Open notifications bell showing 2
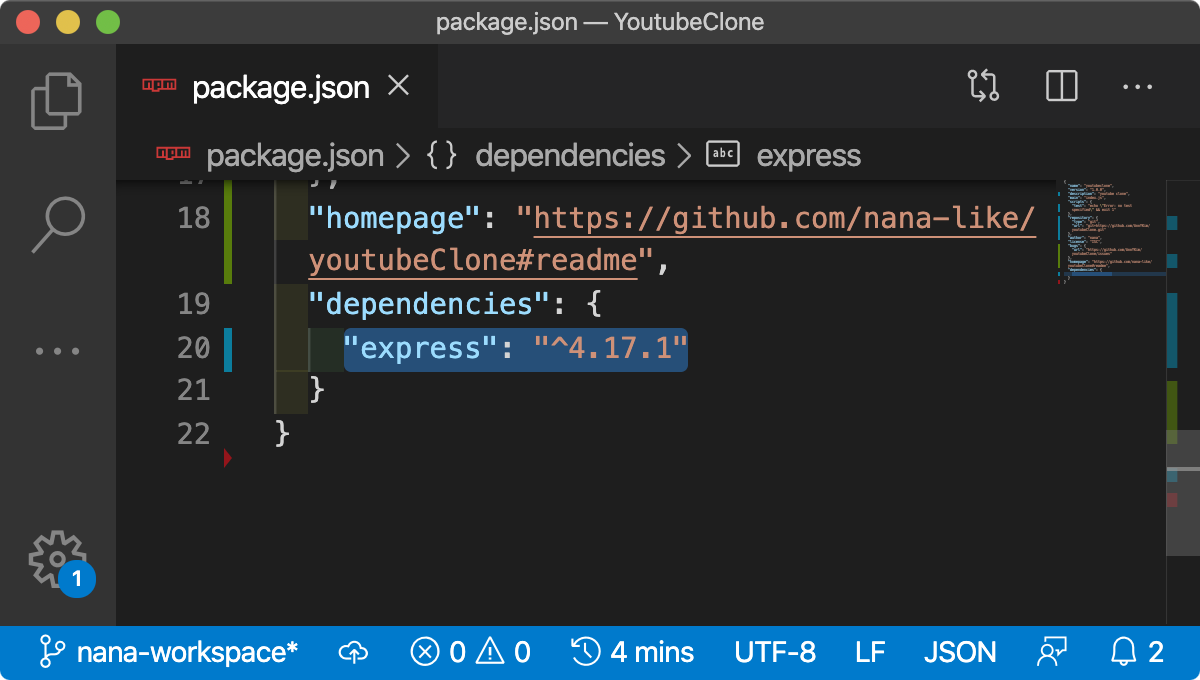 [x=1137, y=653]
